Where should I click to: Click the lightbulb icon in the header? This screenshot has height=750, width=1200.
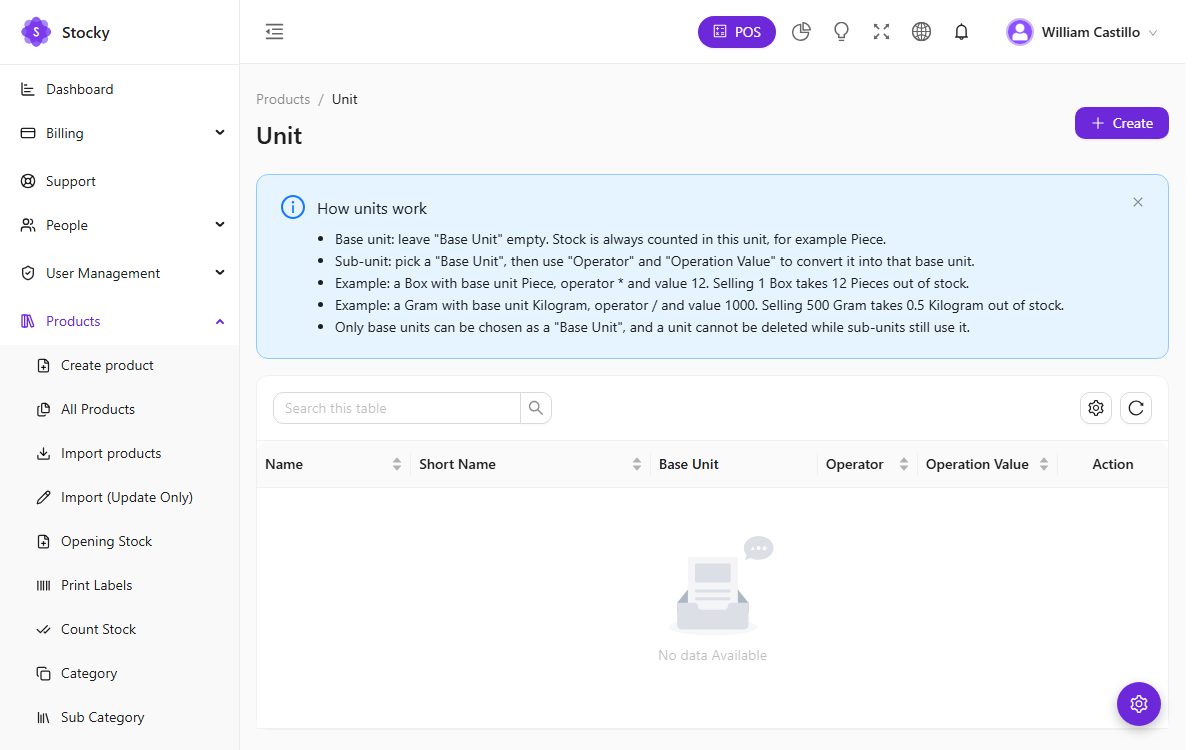[x=841, y=32]
